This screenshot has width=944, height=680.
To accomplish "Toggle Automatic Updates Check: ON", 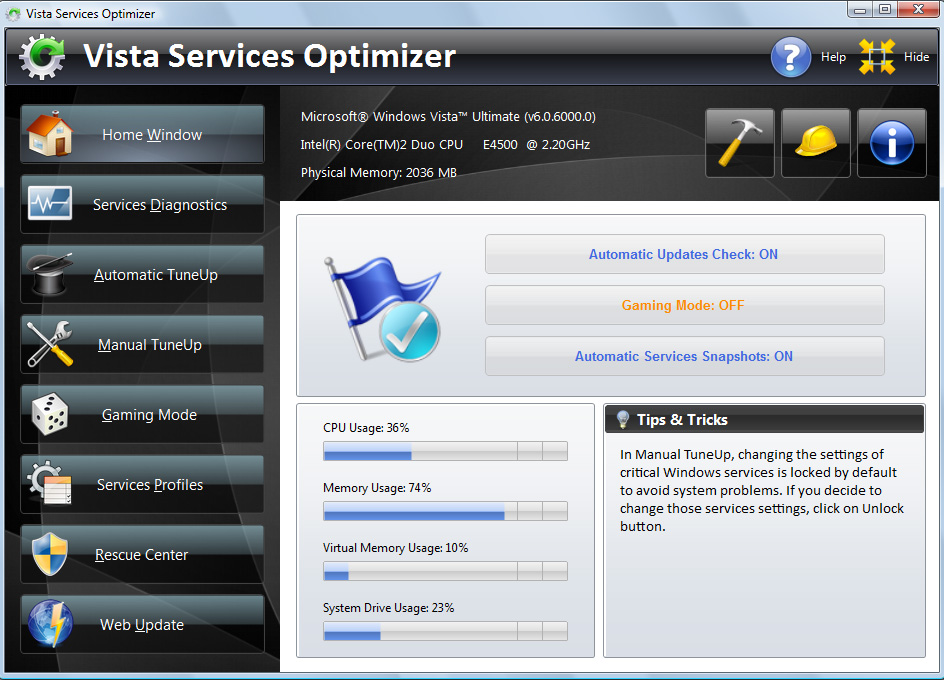I will [x=685, y=254].
